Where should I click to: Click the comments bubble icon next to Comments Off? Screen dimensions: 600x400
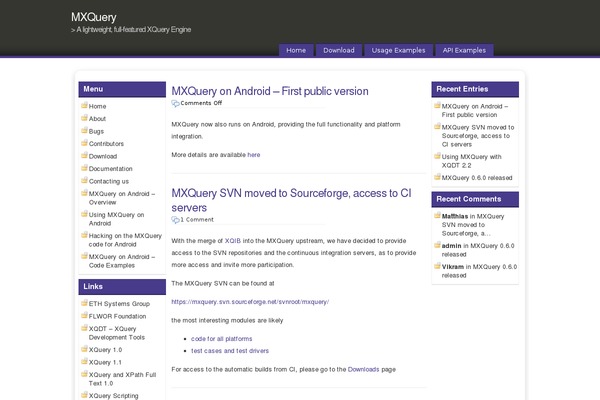(175, 103)
